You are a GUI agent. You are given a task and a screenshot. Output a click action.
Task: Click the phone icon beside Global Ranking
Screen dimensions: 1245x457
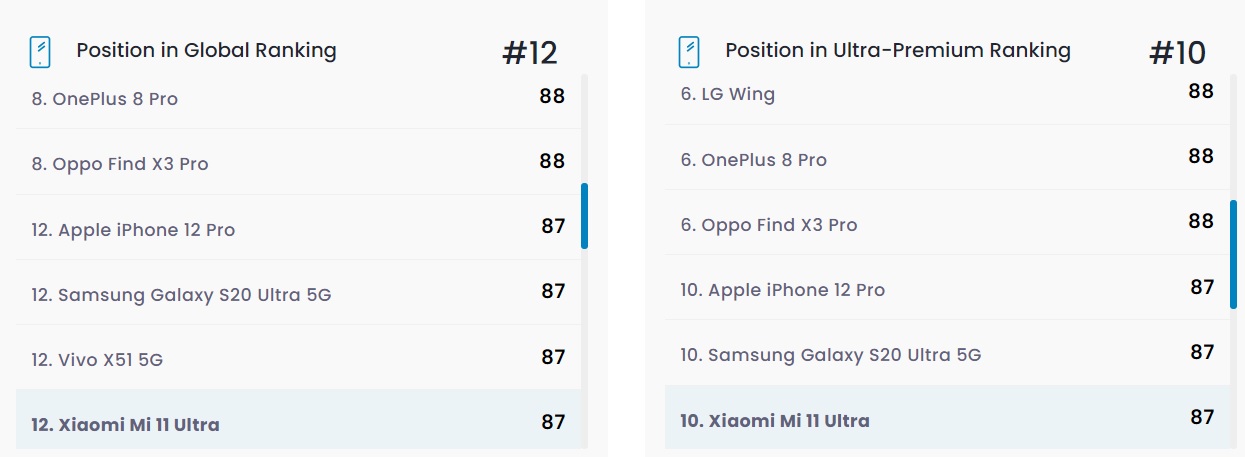[40, 51]
